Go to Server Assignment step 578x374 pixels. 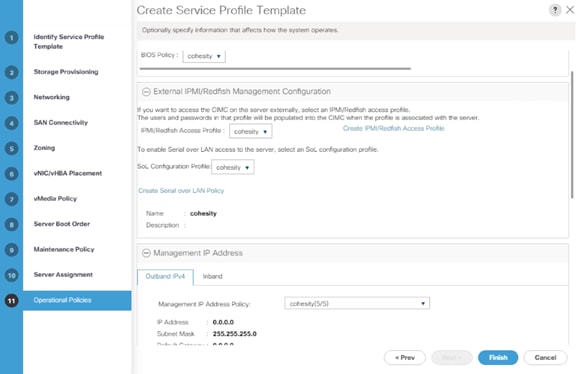pos(63,275)
